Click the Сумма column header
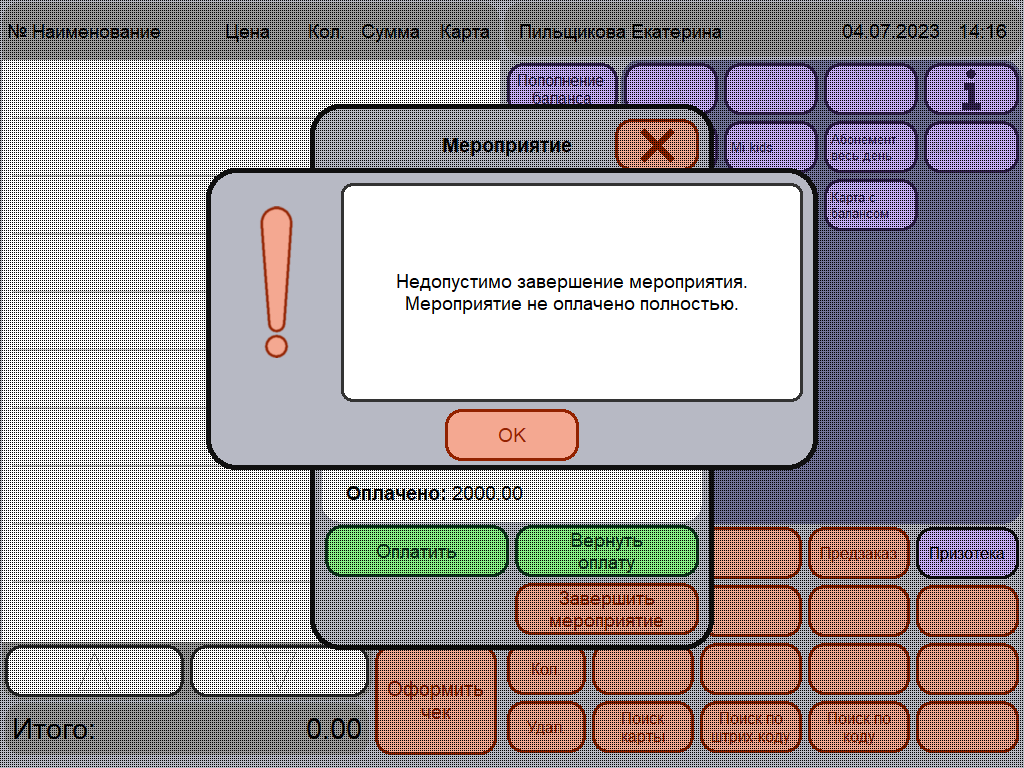 (x=391, y=31)
